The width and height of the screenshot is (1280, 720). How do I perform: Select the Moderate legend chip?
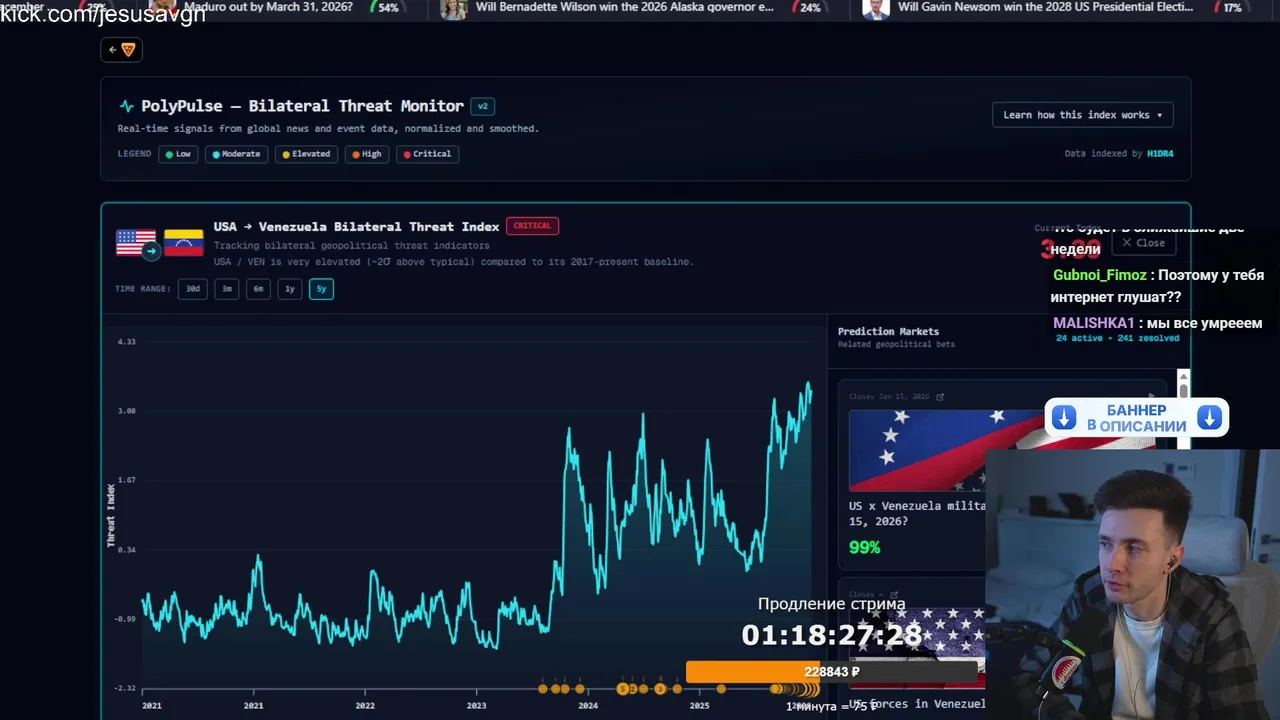click(x=236, y=154)
